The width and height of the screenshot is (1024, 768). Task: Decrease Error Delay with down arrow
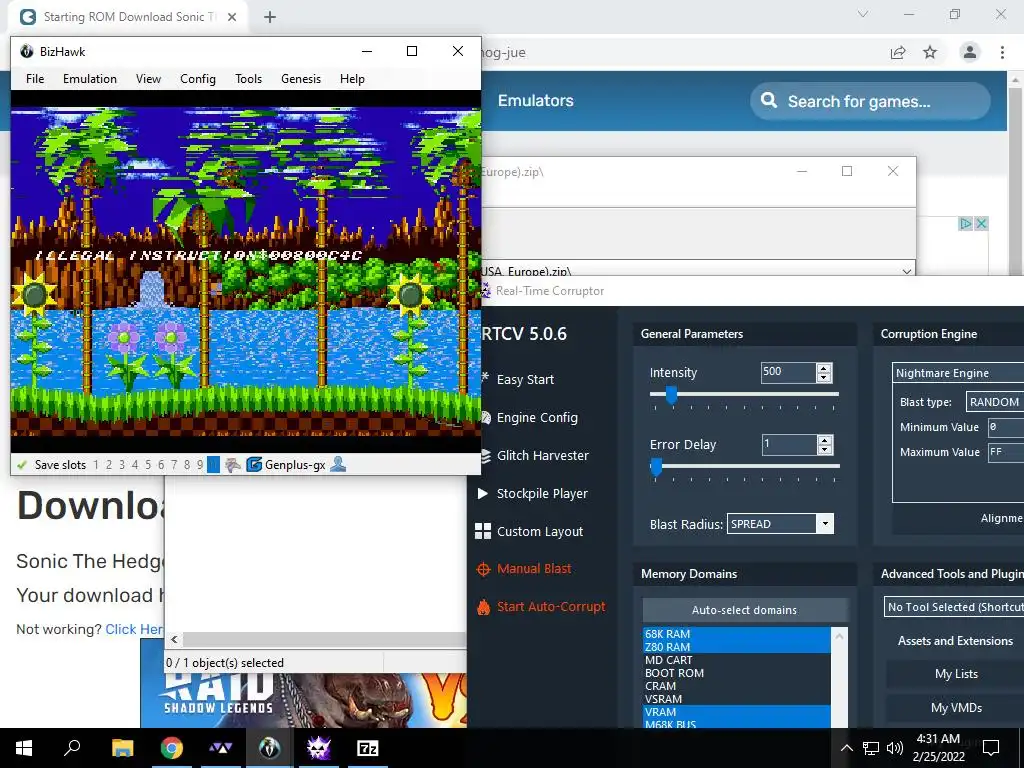tap(825, 450)
